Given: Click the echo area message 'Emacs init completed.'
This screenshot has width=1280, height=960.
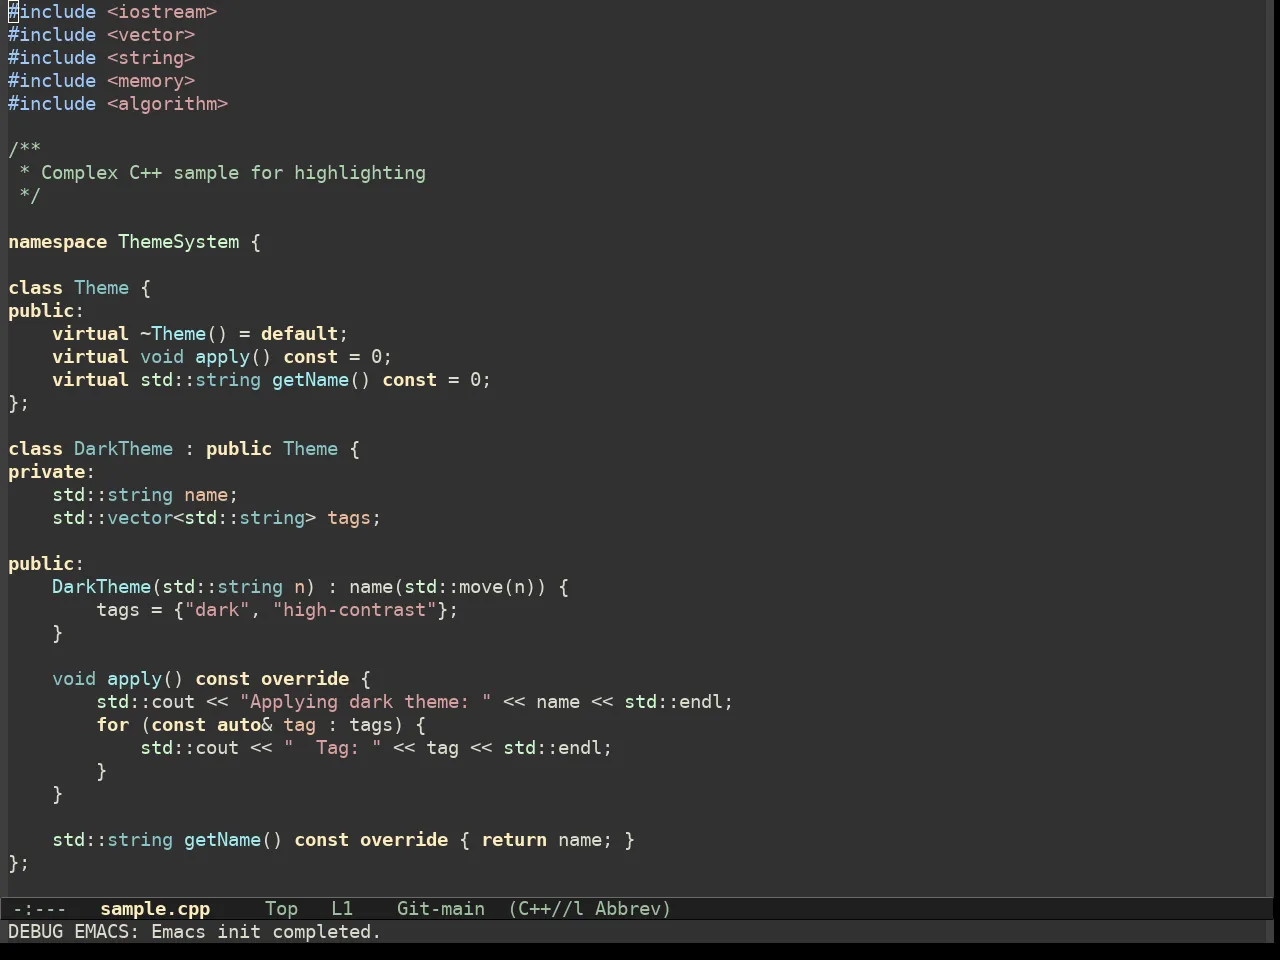Looking at the screenshot, I should click(x=266, y=932).
